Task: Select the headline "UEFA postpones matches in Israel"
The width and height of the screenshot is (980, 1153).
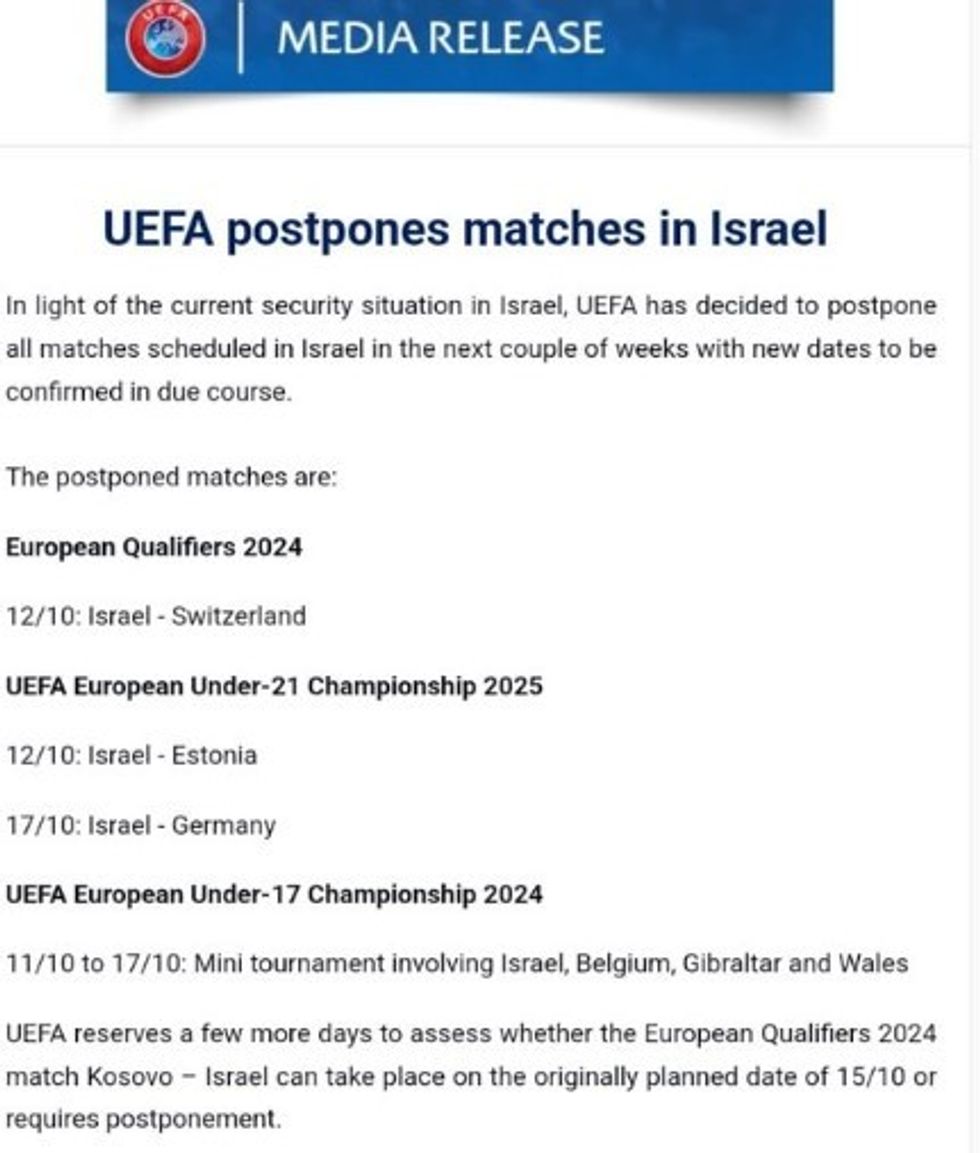Action: pyautogui.click(x=465, y=229)
